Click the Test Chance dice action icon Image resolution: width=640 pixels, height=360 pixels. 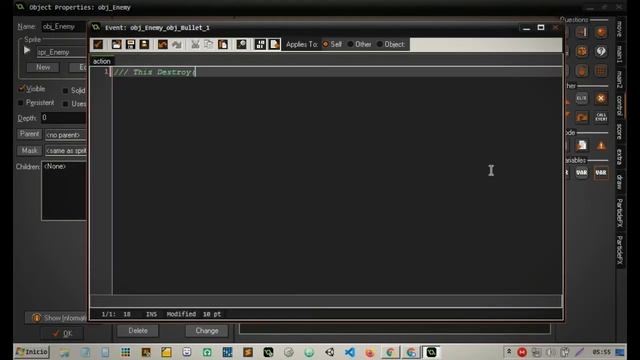coord(582,51)
